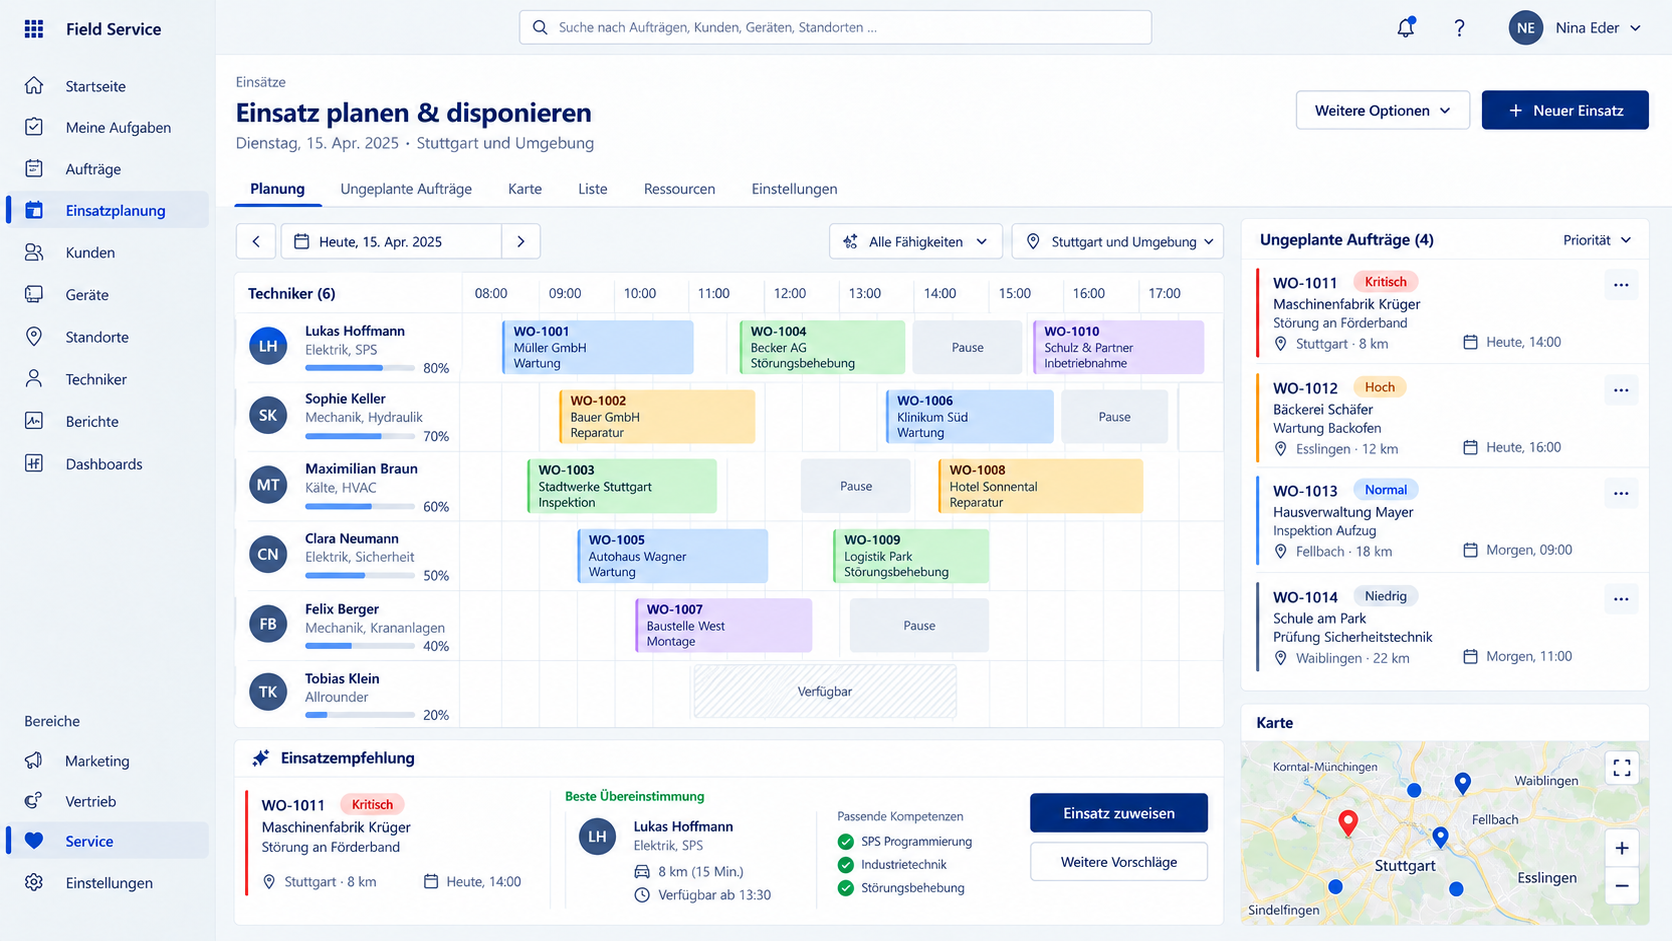1672x941 pixels.
Task: Switch to Ressourcen tab
Action: pos(679,189)
